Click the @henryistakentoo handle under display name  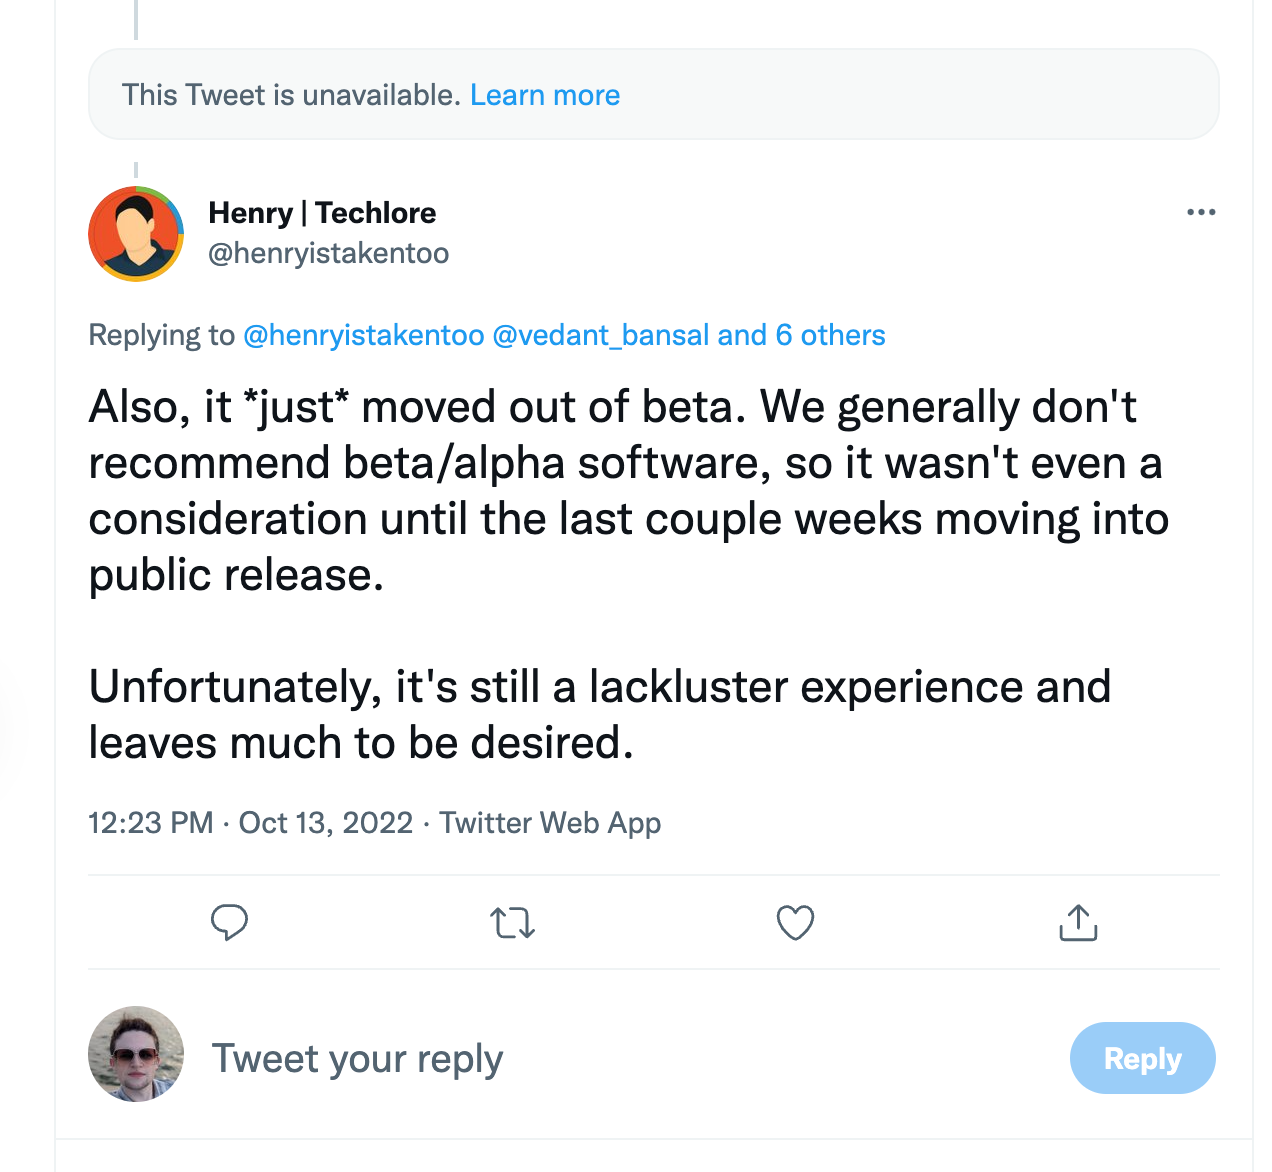pos(328,253)
